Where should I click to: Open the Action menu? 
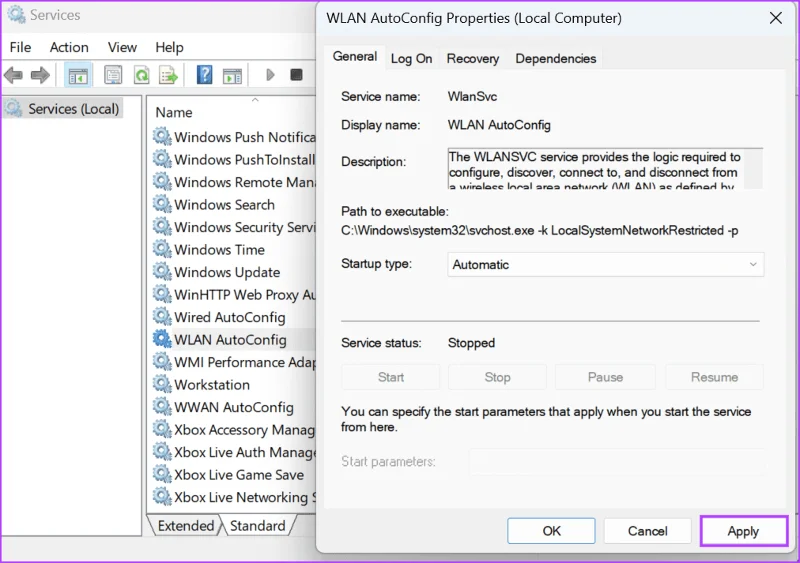[x=69, y=47]
